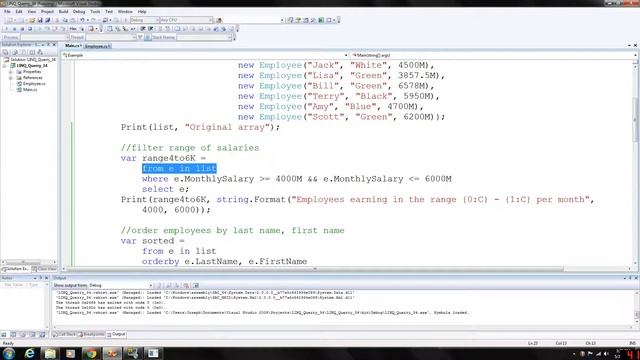Click the Solution Explorer properties icon

[x=6, y=52]
